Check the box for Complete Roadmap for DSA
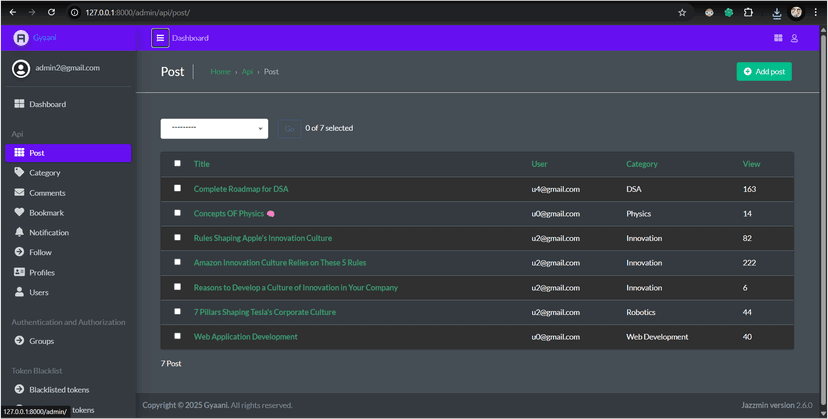 tap(178, 188)
